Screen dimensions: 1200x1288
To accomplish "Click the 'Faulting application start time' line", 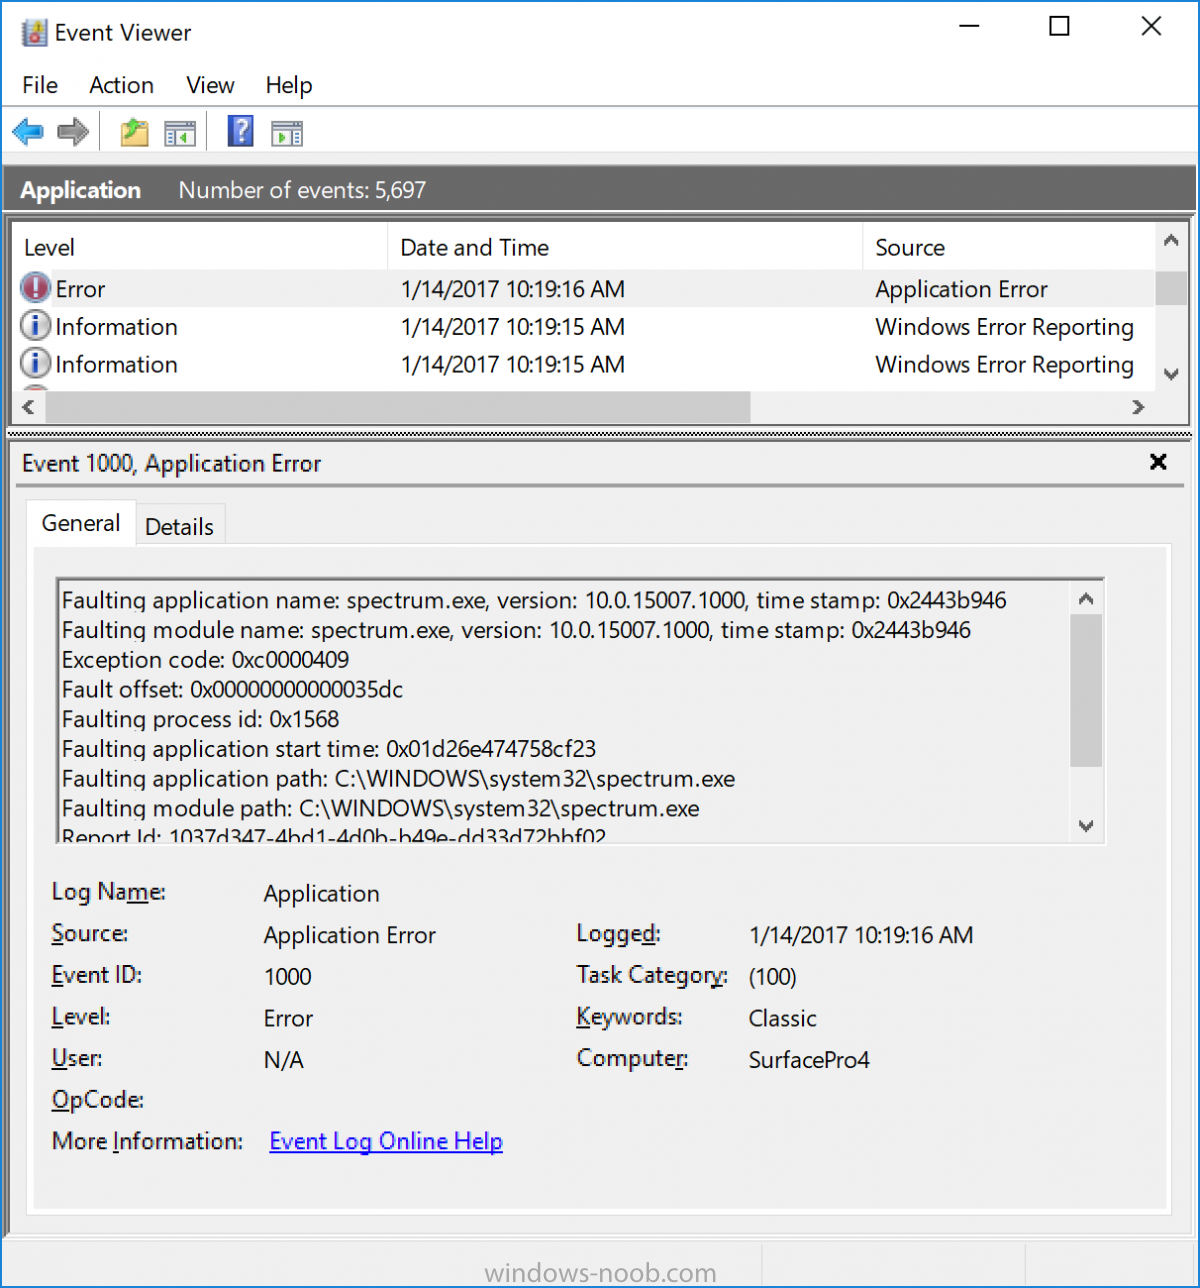I will point(329,749).
